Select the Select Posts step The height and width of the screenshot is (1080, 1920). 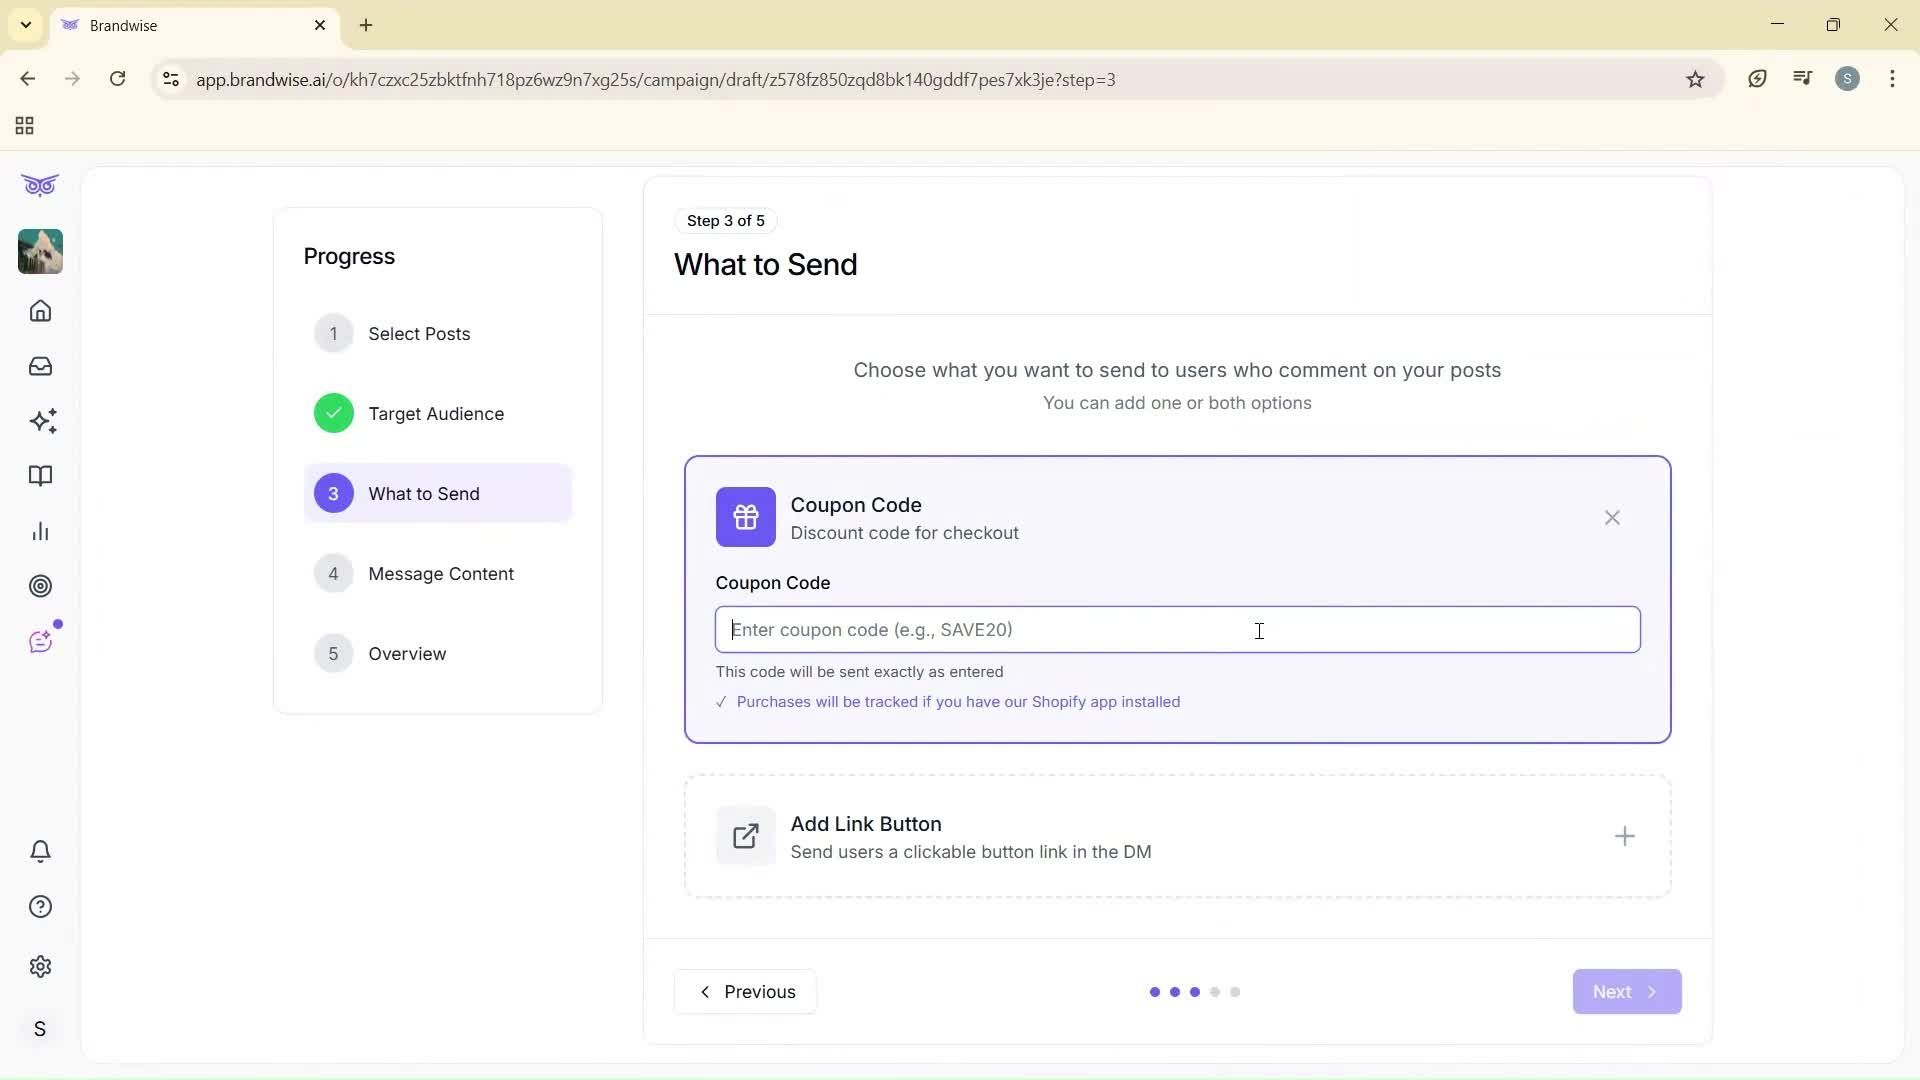pyautogui.click(x=419, y=333)
